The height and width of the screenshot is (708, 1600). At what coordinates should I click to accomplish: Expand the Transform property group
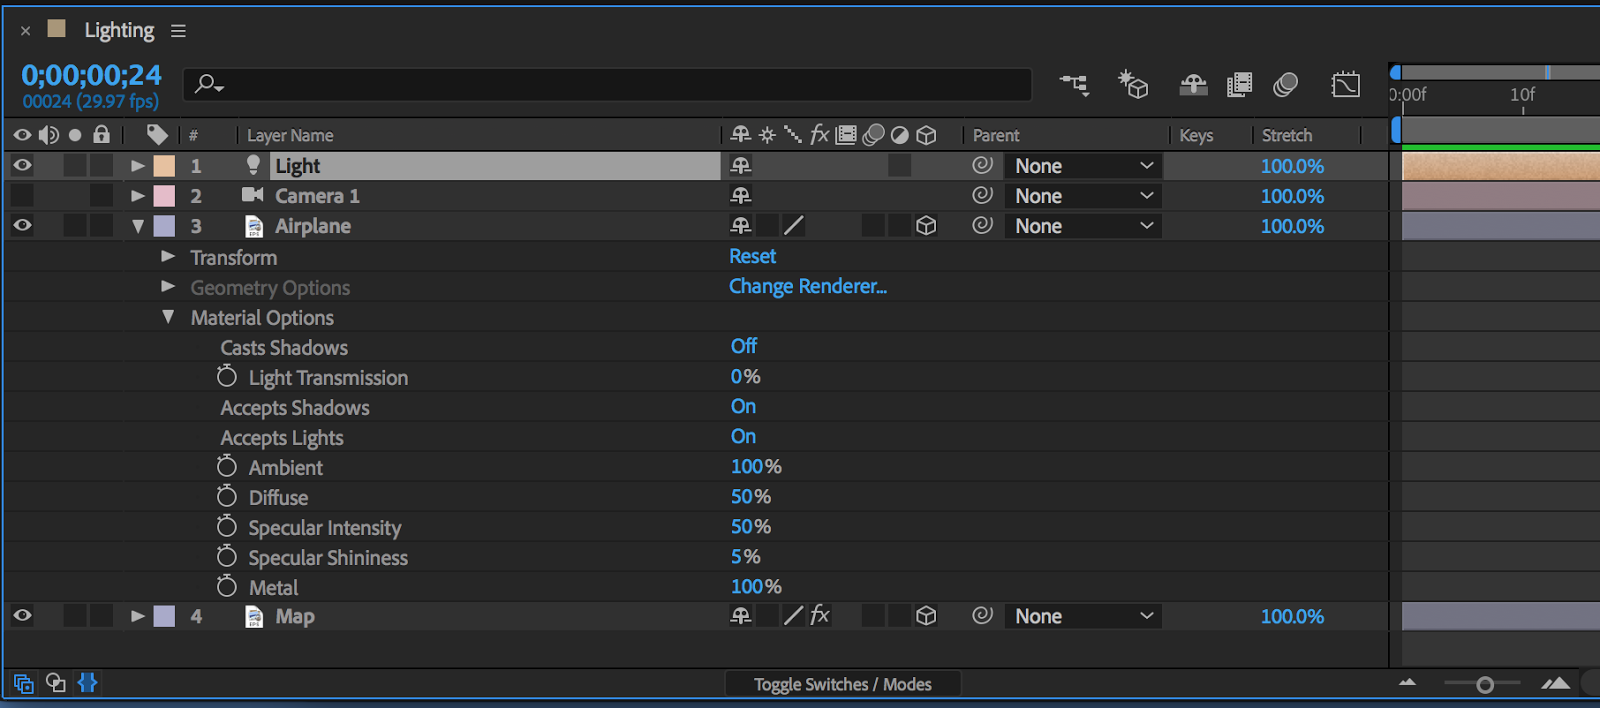[168, 256]
